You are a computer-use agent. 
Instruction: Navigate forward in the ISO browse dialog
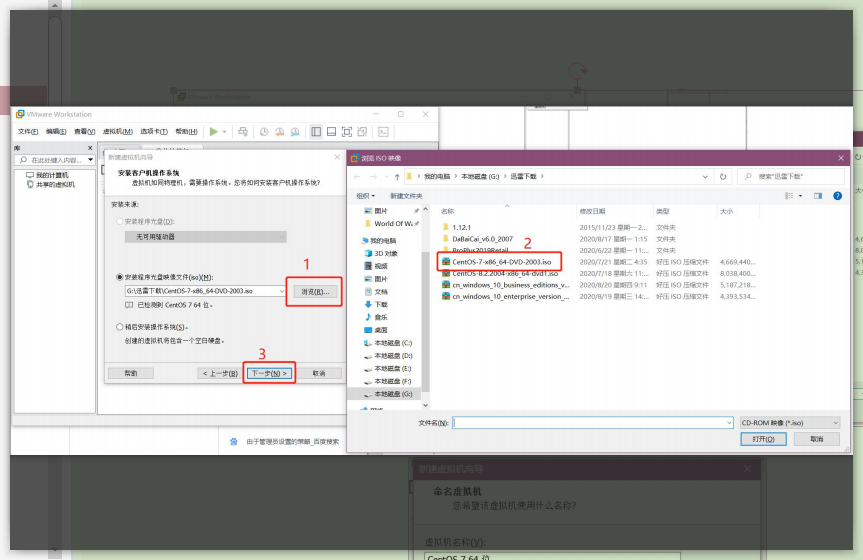(x=374, y=177)
